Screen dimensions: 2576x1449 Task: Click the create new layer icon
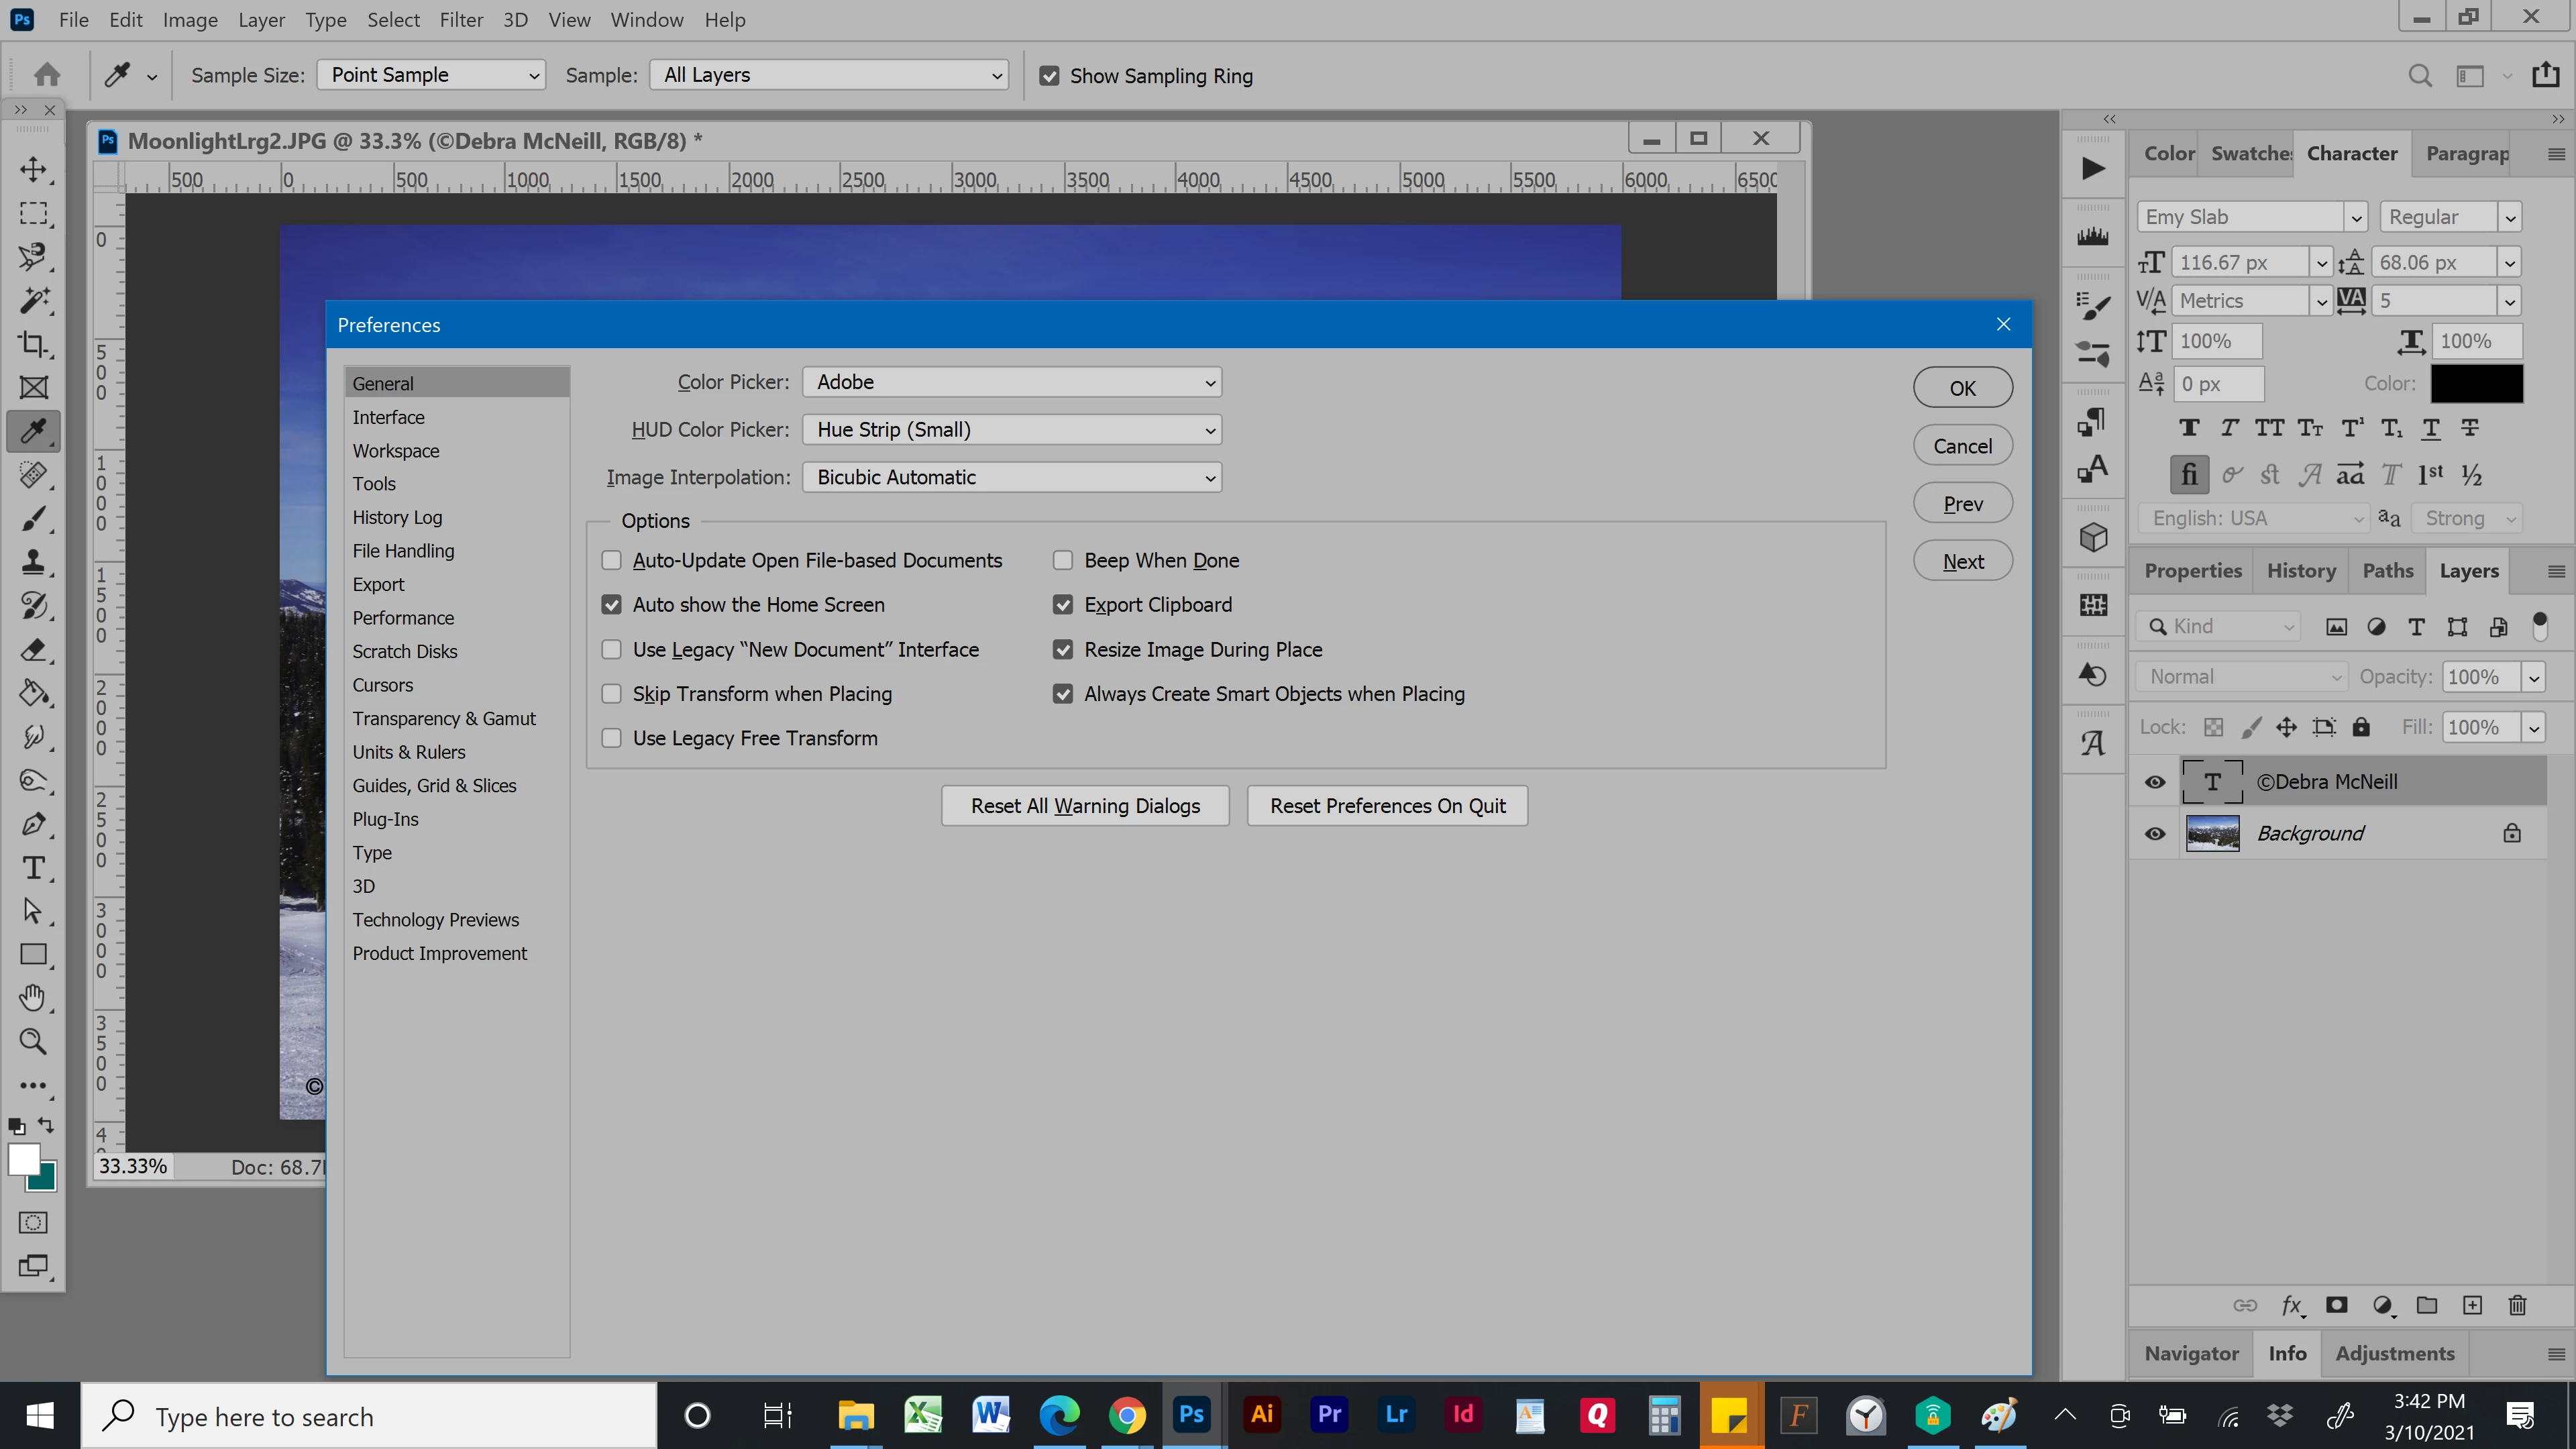[2472, 1305]
